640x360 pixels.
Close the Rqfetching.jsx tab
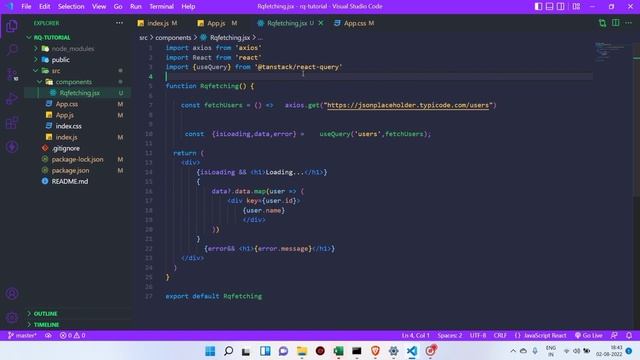pos(321,23)
